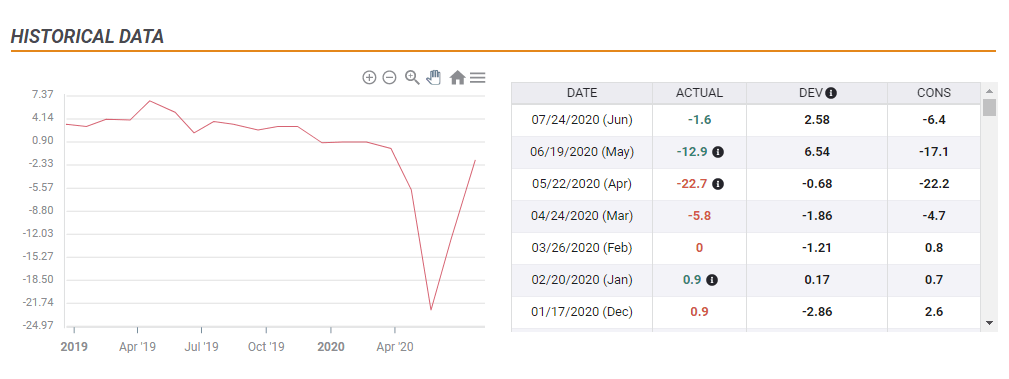Click the CONS column header
This screenshot has height=379, width=1009.
[x=934, y=93]
